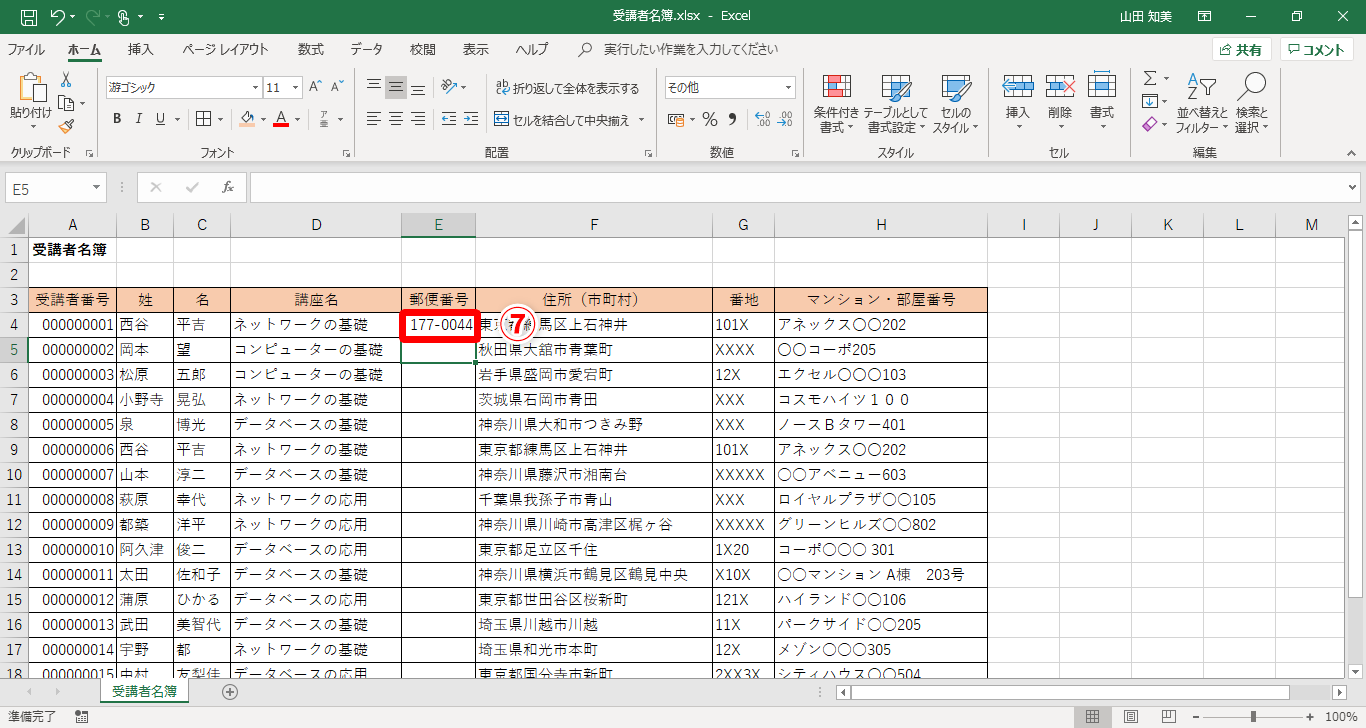This screenshot has height=728, width=1366.
Task: Open the font name dropdown (游ゴシック)
Action: pos(255,88)
